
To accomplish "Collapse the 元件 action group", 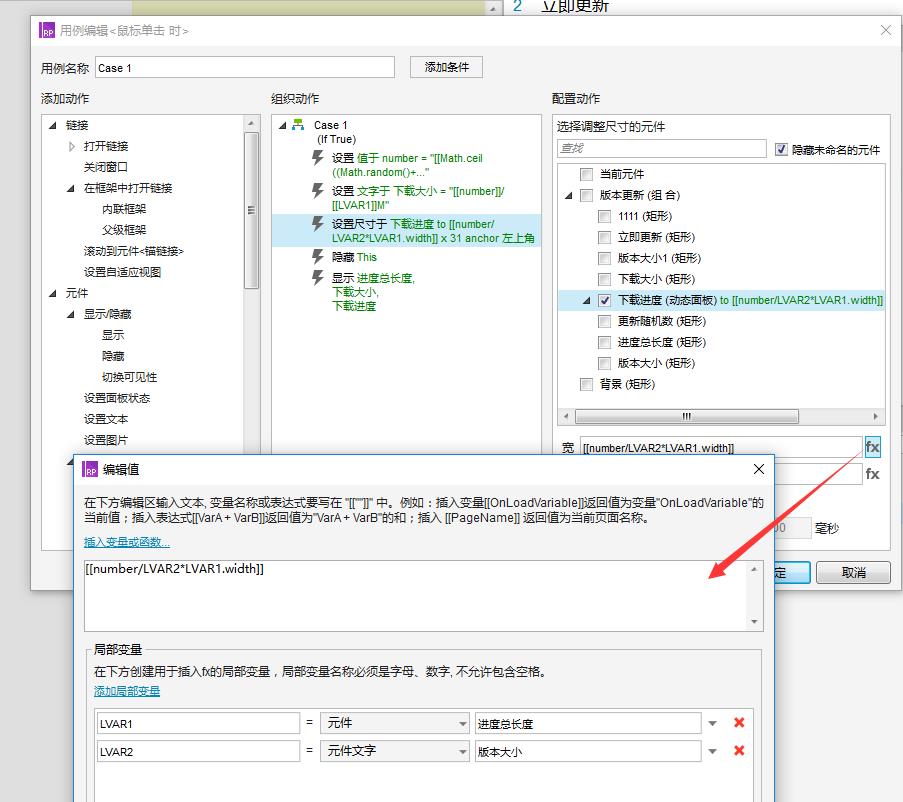I will (53, 293).
